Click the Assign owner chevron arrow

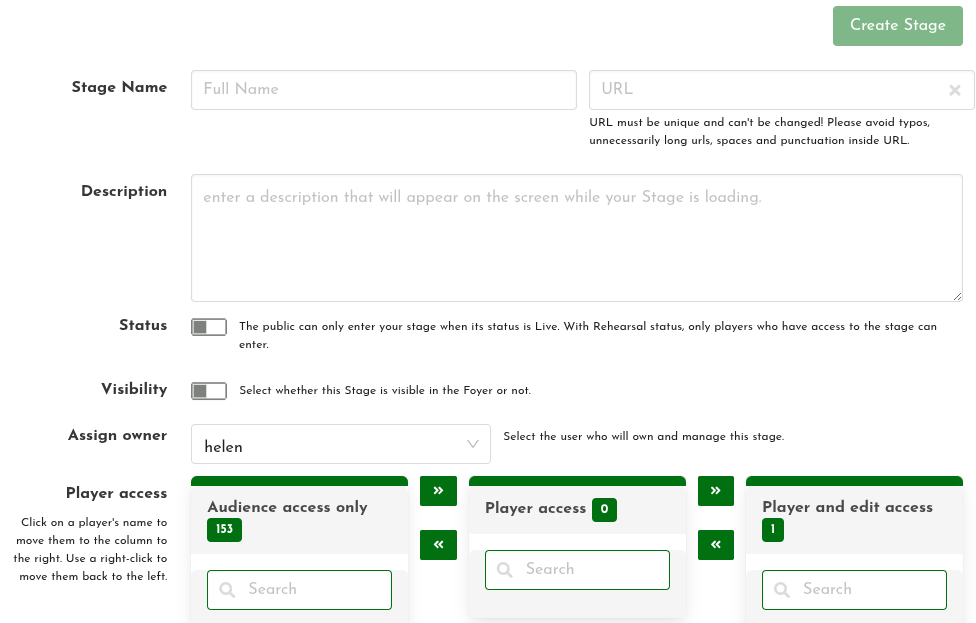(473, 445)
